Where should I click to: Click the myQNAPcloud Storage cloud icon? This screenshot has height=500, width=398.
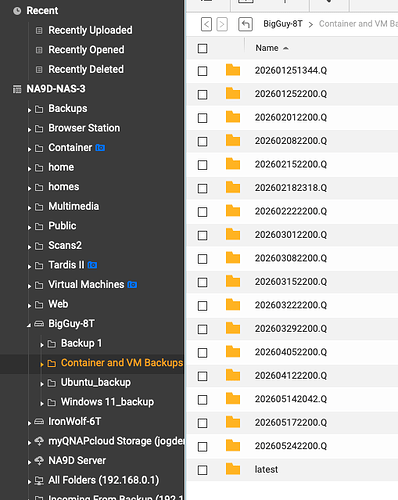(39, 441)
